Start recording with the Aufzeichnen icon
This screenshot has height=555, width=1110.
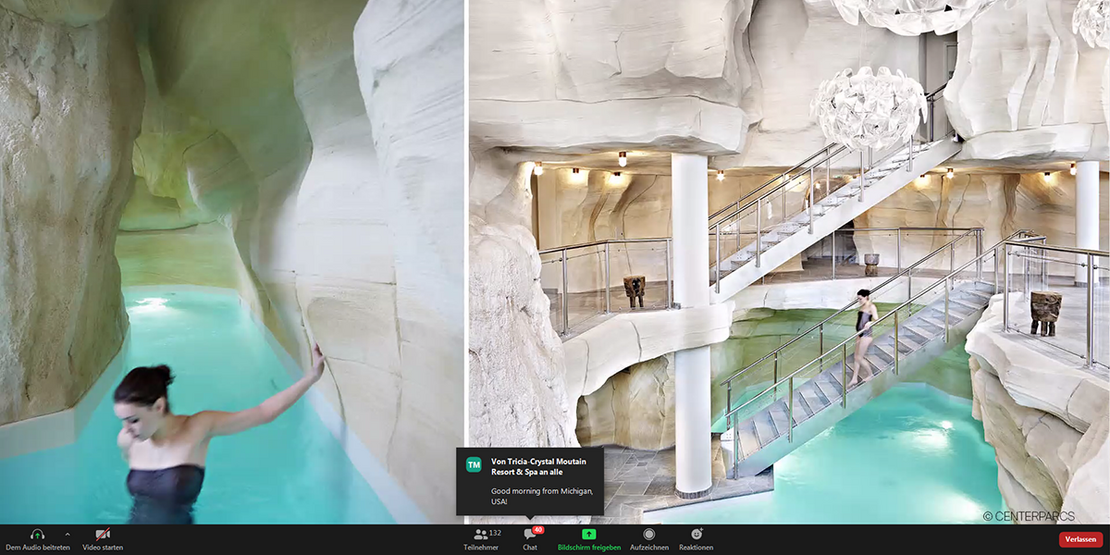(649, 535)
